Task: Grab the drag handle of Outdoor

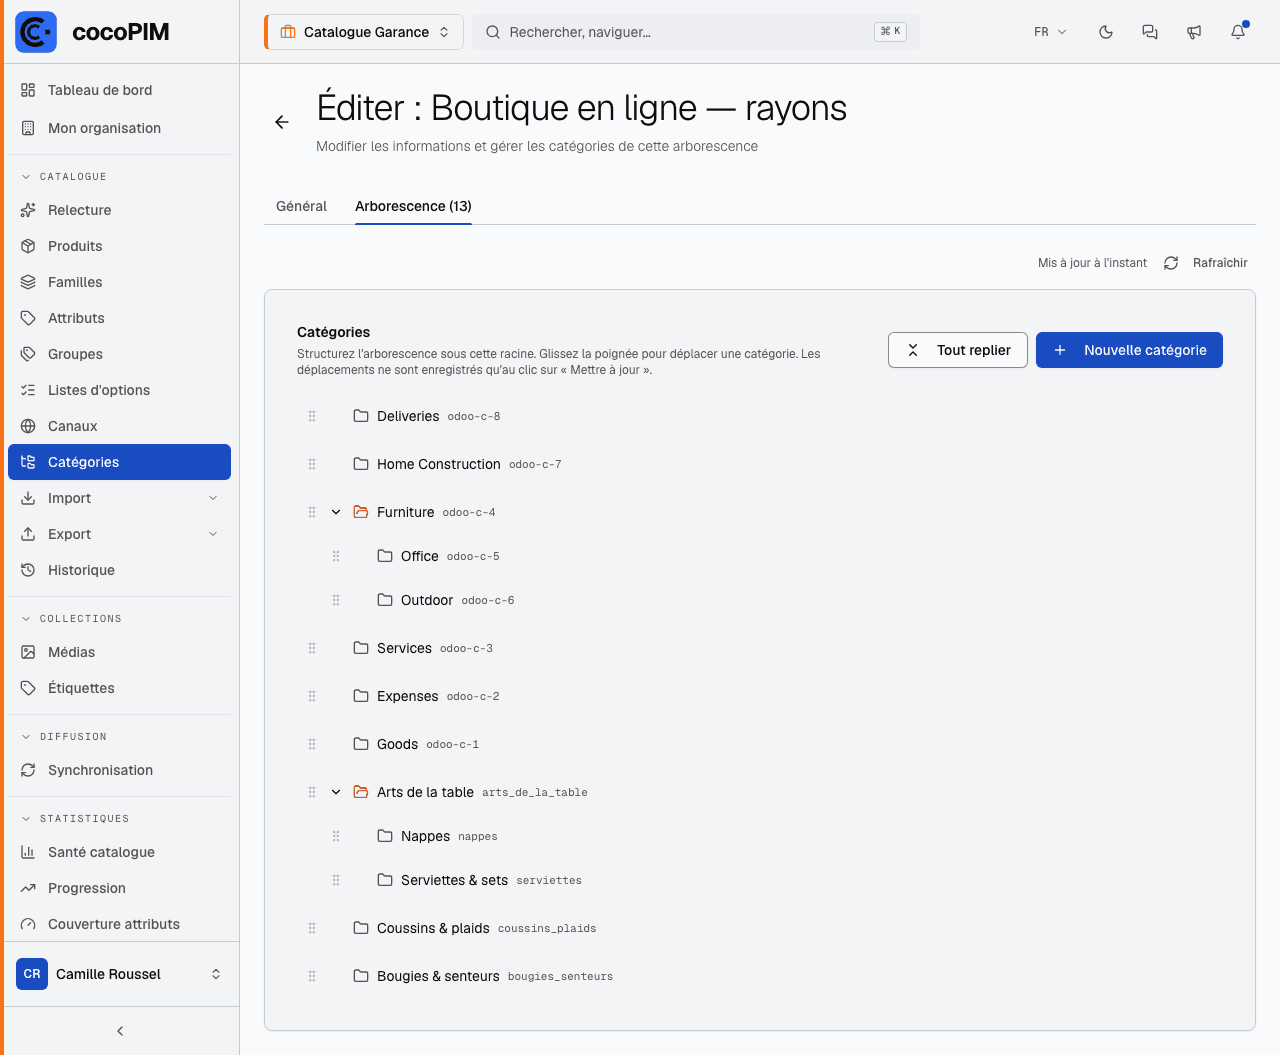Action: pyautogui.click(x=336, y=600)
